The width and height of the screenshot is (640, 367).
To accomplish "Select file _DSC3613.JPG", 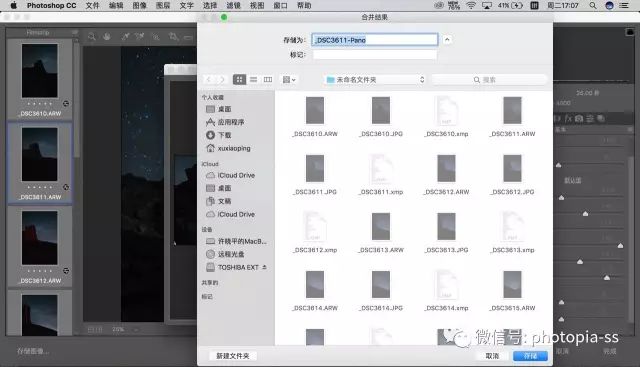I will pos(447,232).
